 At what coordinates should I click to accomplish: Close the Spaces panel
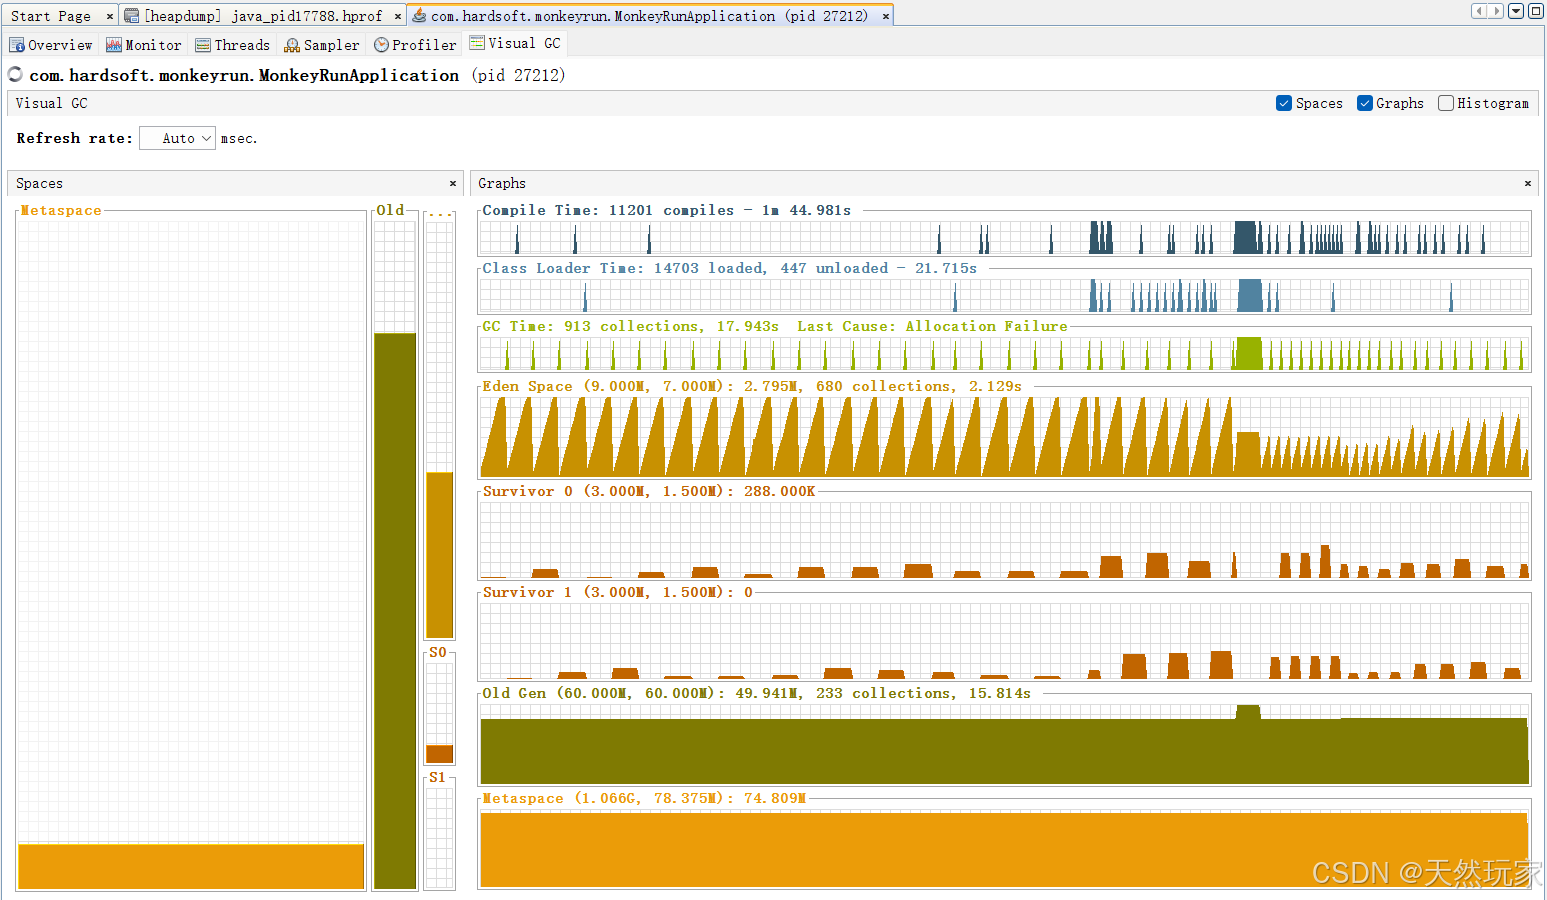453,184
